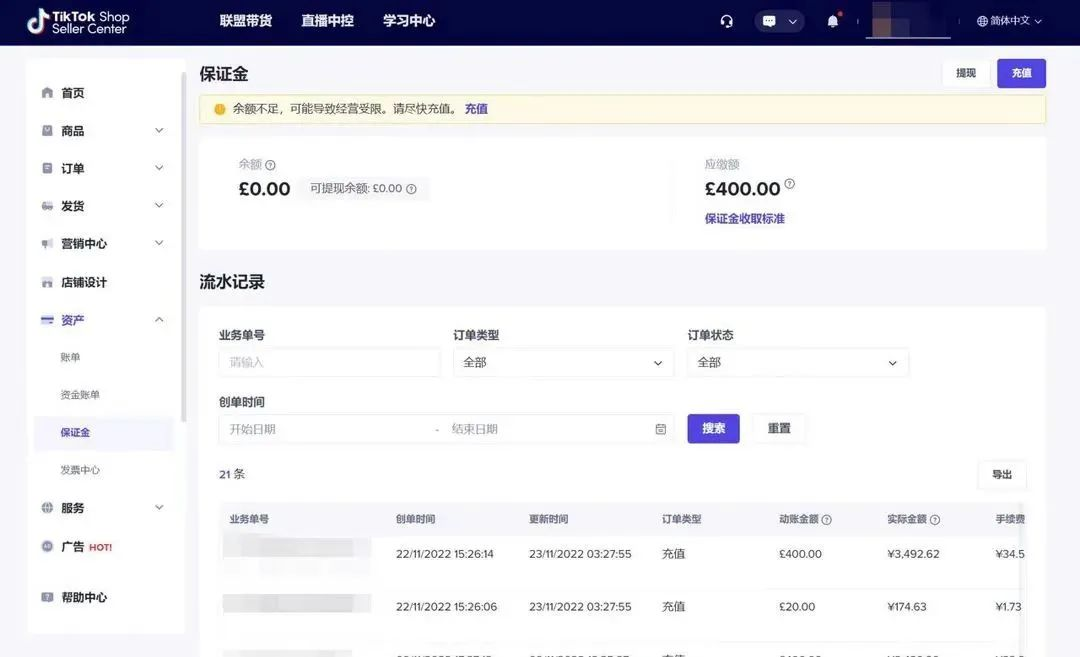Click the 导出 export button
The width and height of the screenshot is (1080, 657).
click(x=1001, y=475)
